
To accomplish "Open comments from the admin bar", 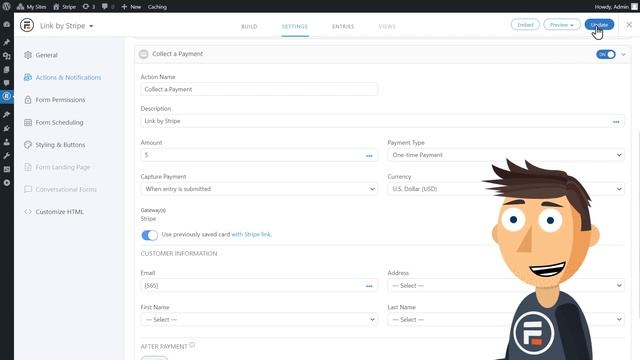I will pos(108,7).
